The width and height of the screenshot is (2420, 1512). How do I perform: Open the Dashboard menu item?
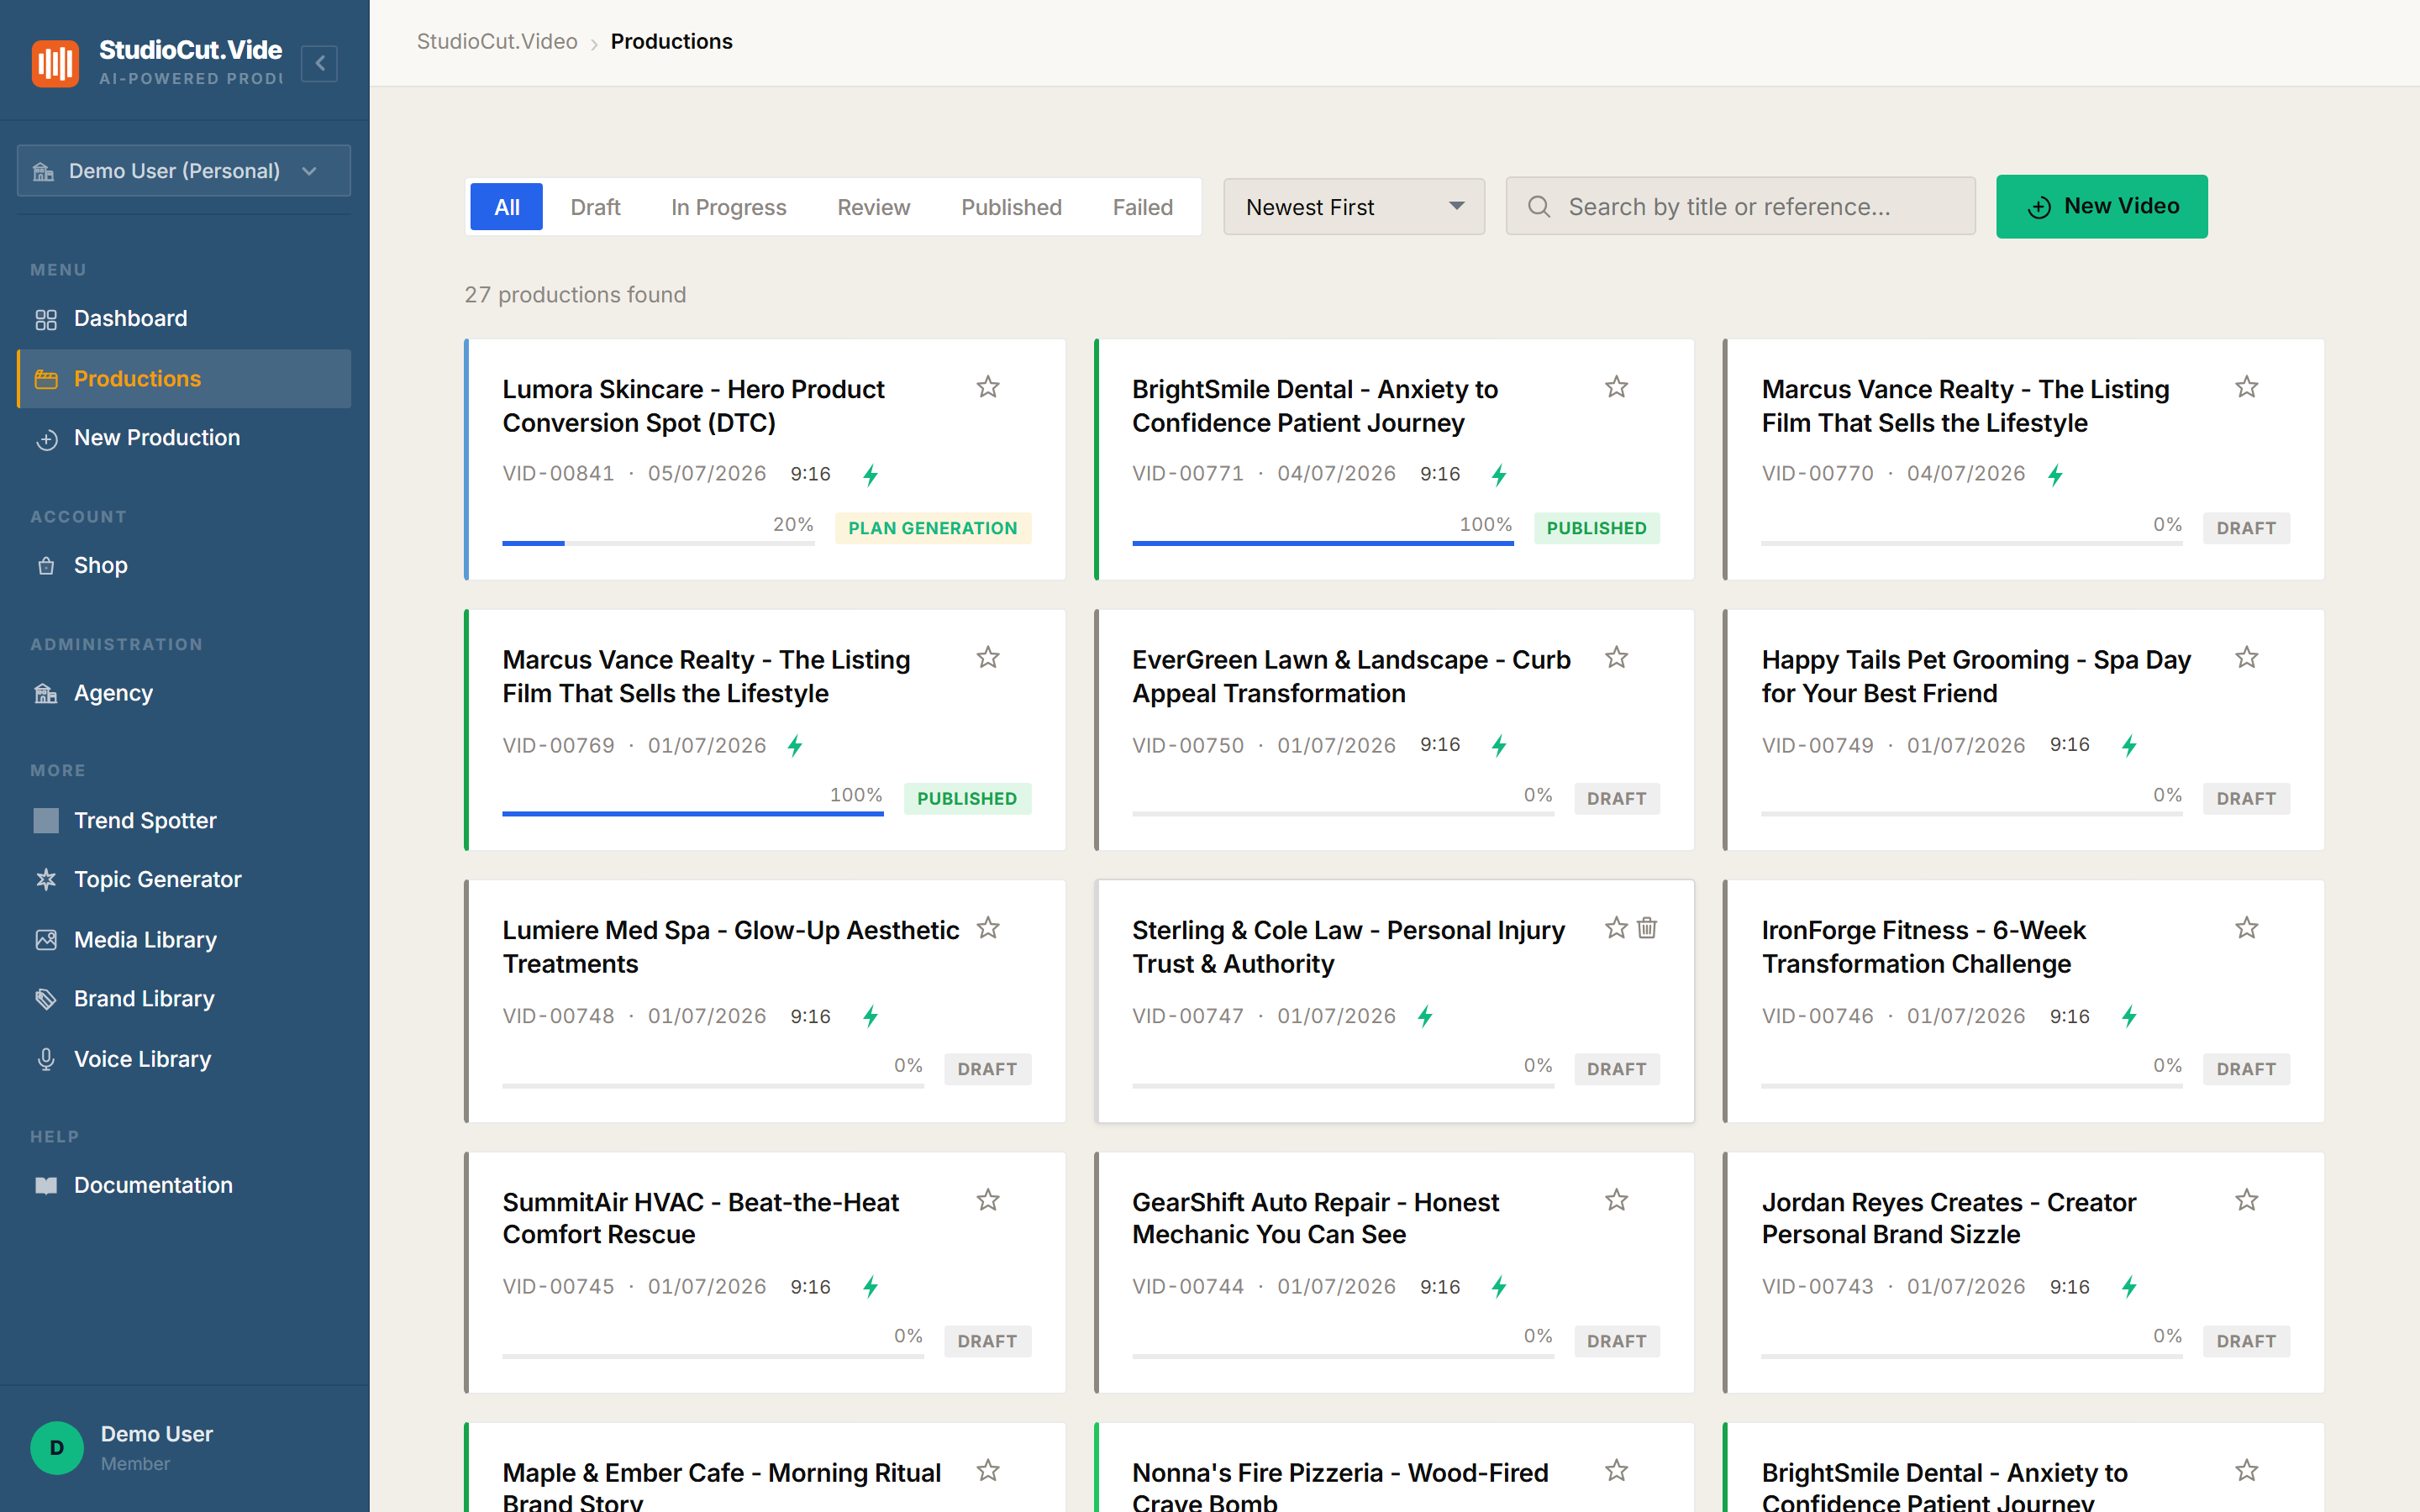(184, 319)
